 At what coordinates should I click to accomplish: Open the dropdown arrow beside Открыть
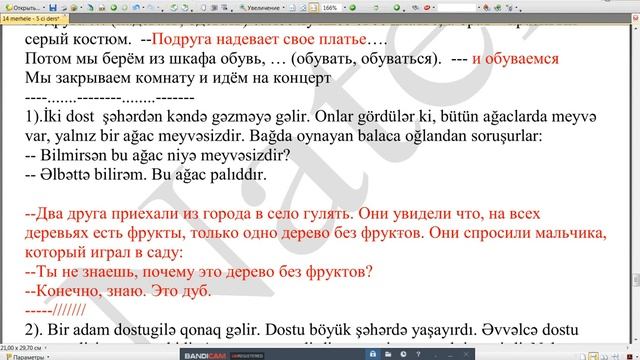coord(44,8)
